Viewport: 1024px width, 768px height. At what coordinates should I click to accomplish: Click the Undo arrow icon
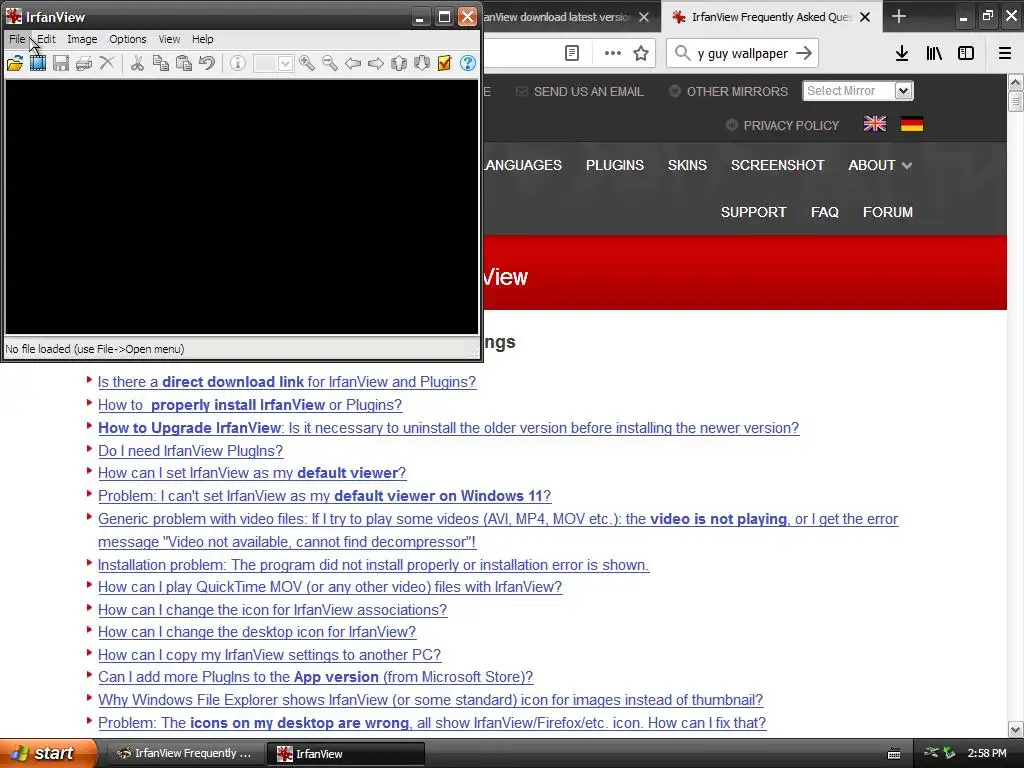coord(207,63)
